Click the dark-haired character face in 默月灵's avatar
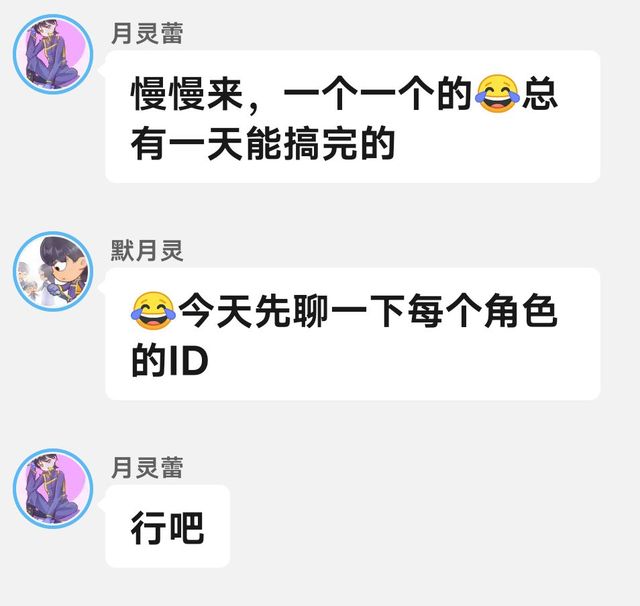640x606 pixels. 65,261
